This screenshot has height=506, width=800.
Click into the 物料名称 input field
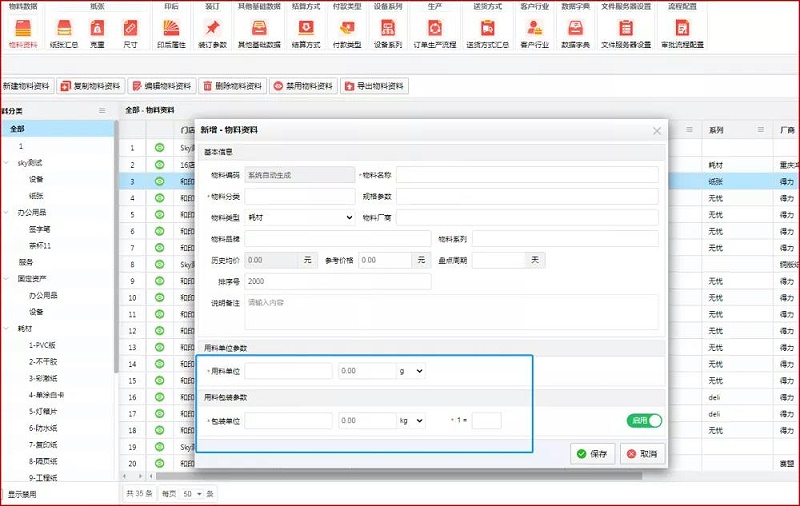point(527,175)
